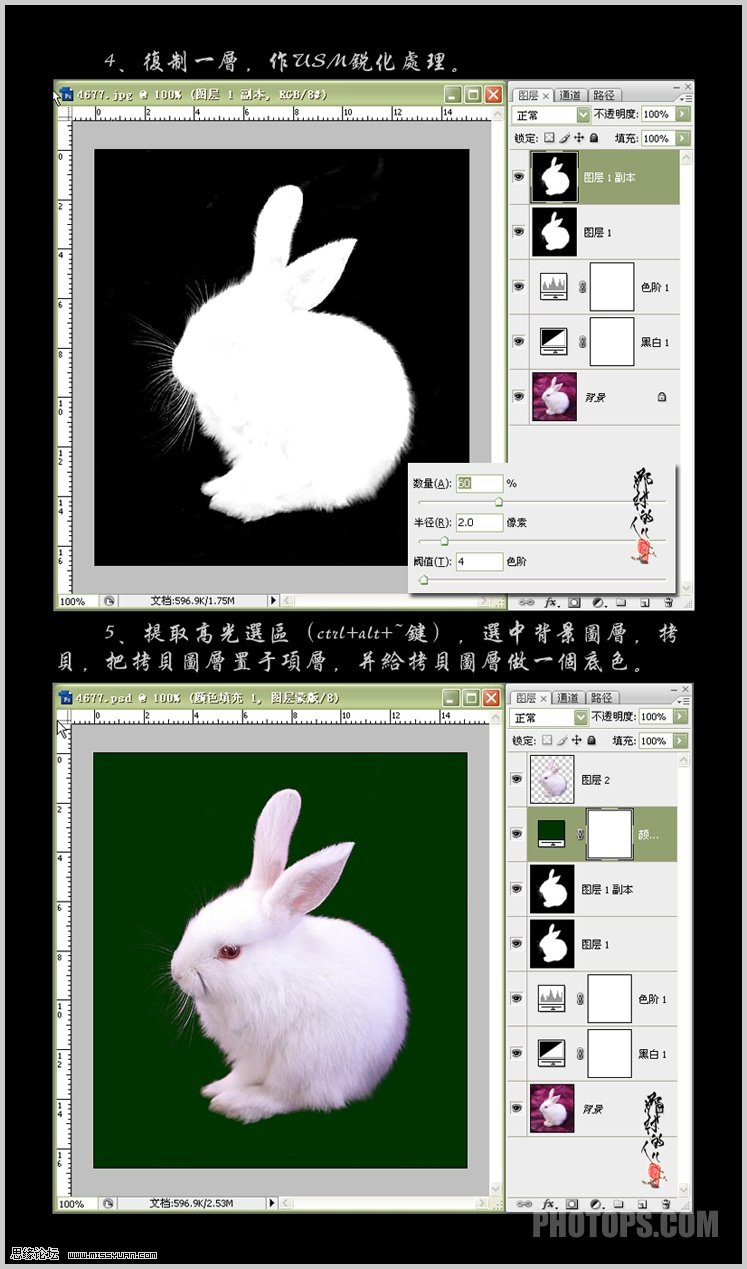Image resolution: width=747 pixels, height=1269 pixels.
Task: Click link layers icon at lower Layers panel bottom
Action: pyautogui.click(x=526, y=1204)
